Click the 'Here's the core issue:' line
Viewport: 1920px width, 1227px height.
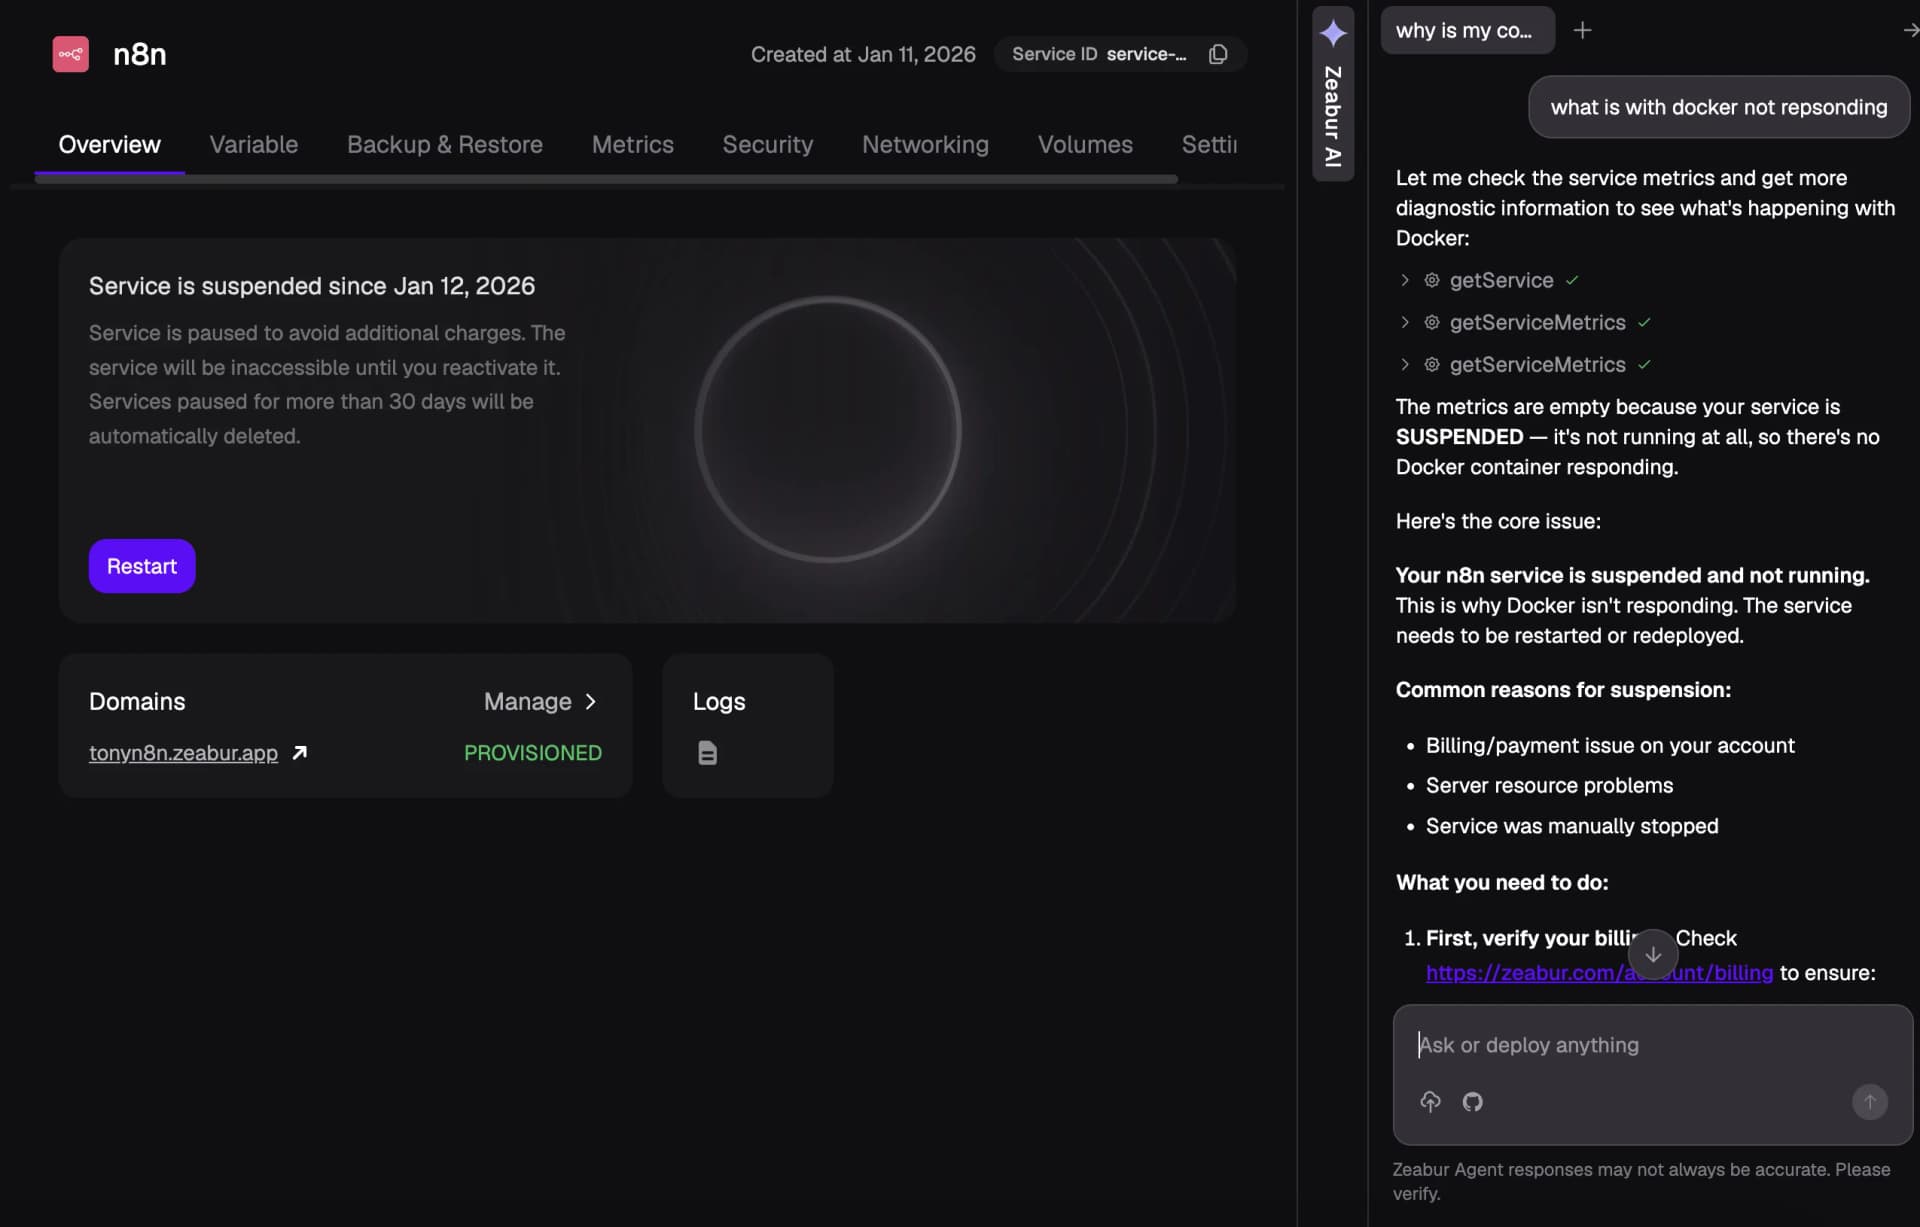(1498, 521)
